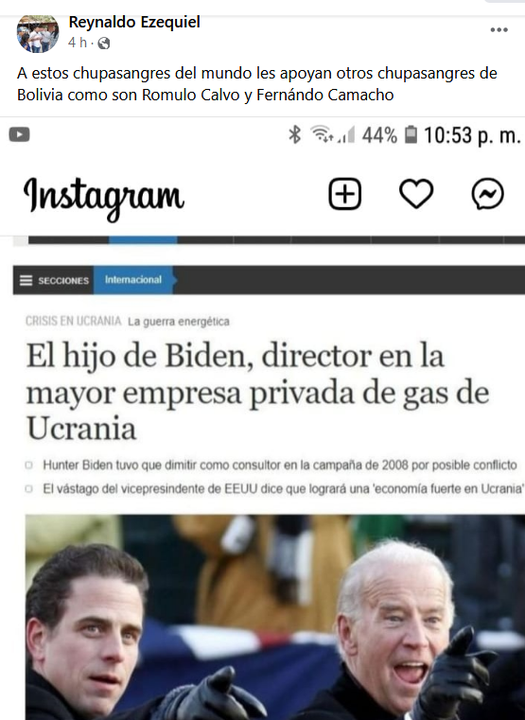525x720 pixels.
Task: Click Reynaldo Ezequiel's profile picture
Action: [38, 33]
